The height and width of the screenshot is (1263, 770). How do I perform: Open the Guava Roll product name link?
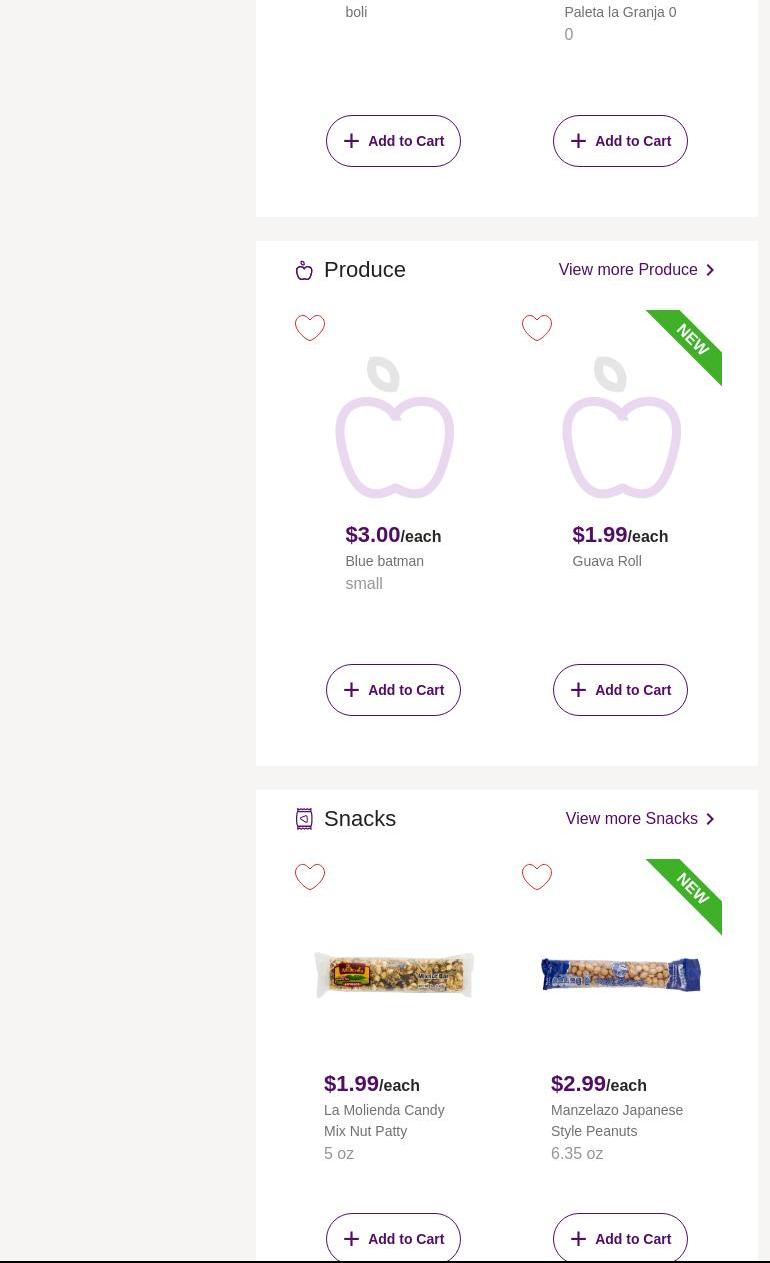coord(607,561)
